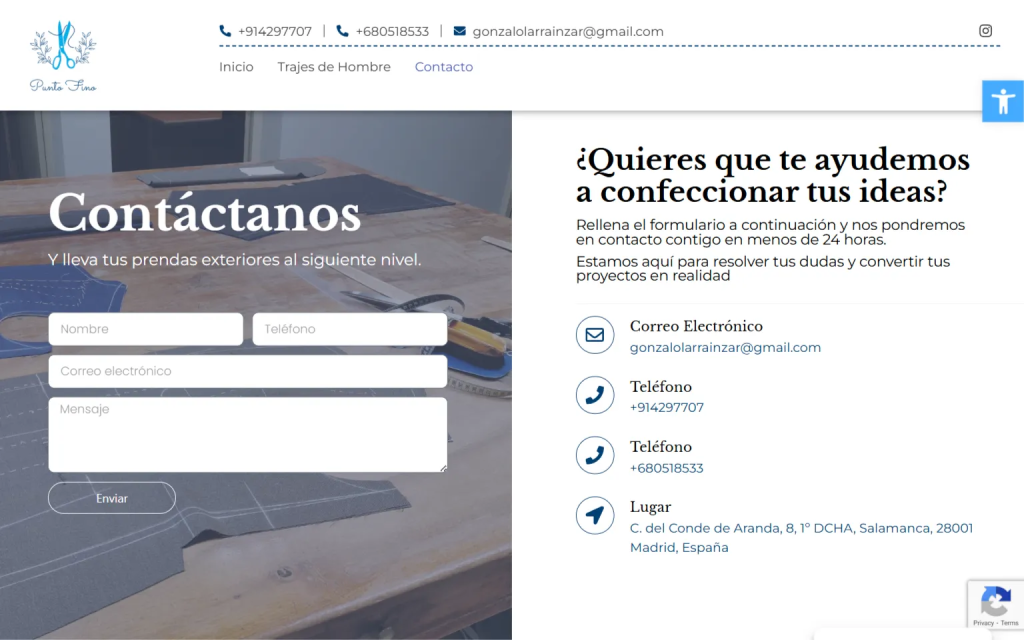Open the blue accessibility widget icon
Viewport: 1024px width, 640px height.
pos(1002,101)
